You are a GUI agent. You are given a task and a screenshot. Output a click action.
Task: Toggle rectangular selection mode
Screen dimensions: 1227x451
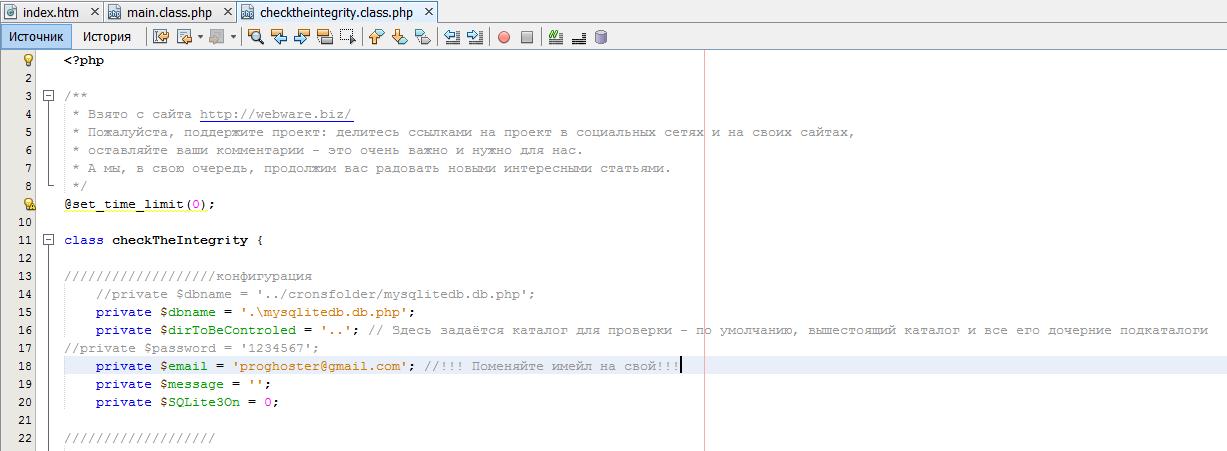pyautogui.click(x=348, y=37)
